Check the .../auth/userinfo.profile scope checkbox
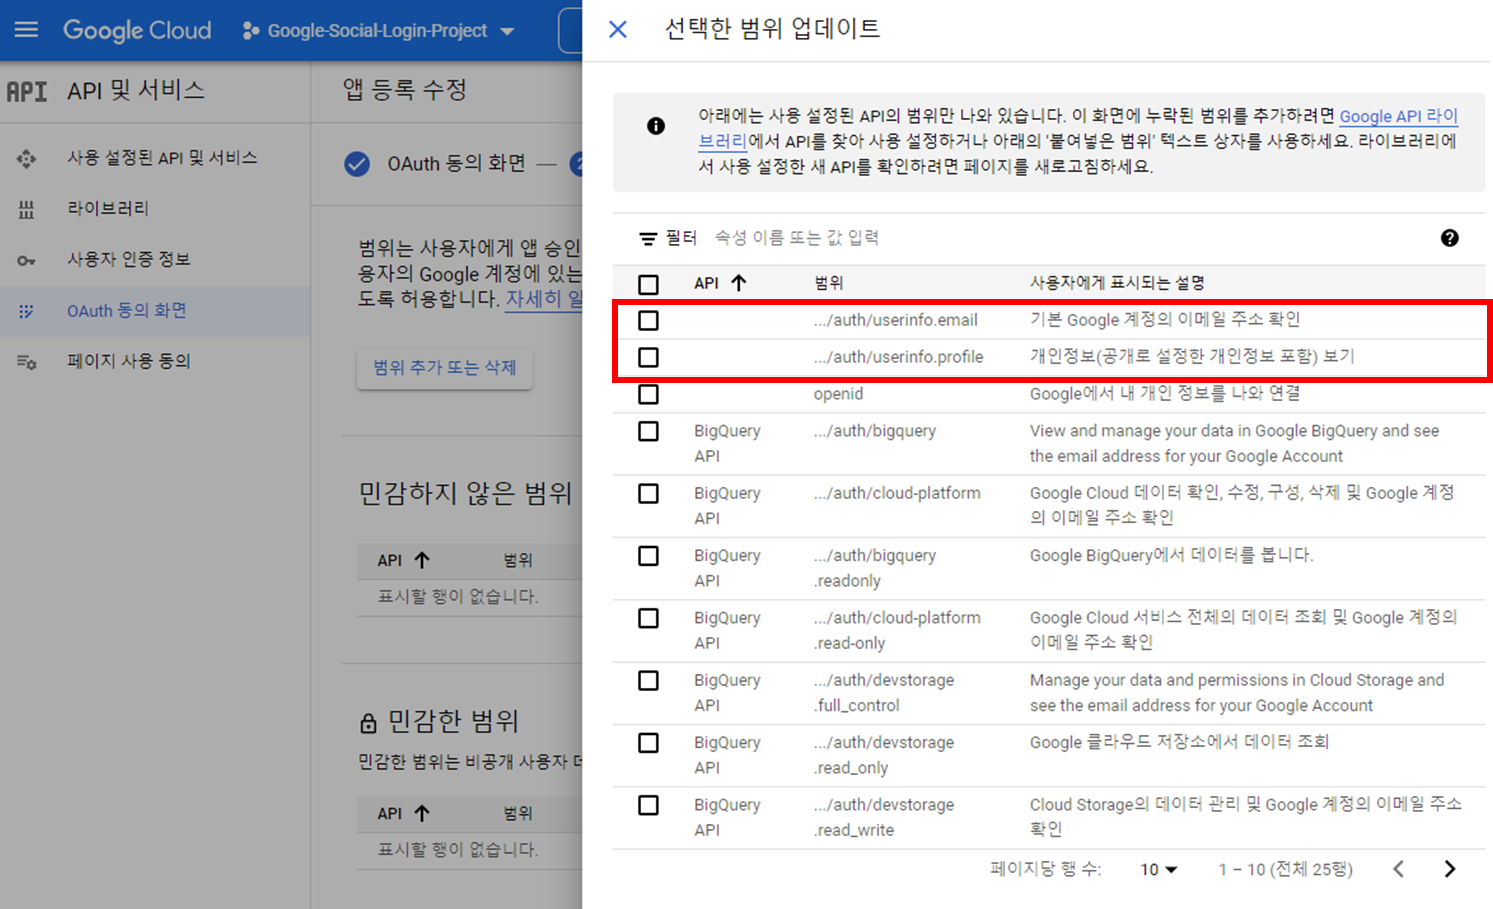The image size is (1493, 909). 648,357
